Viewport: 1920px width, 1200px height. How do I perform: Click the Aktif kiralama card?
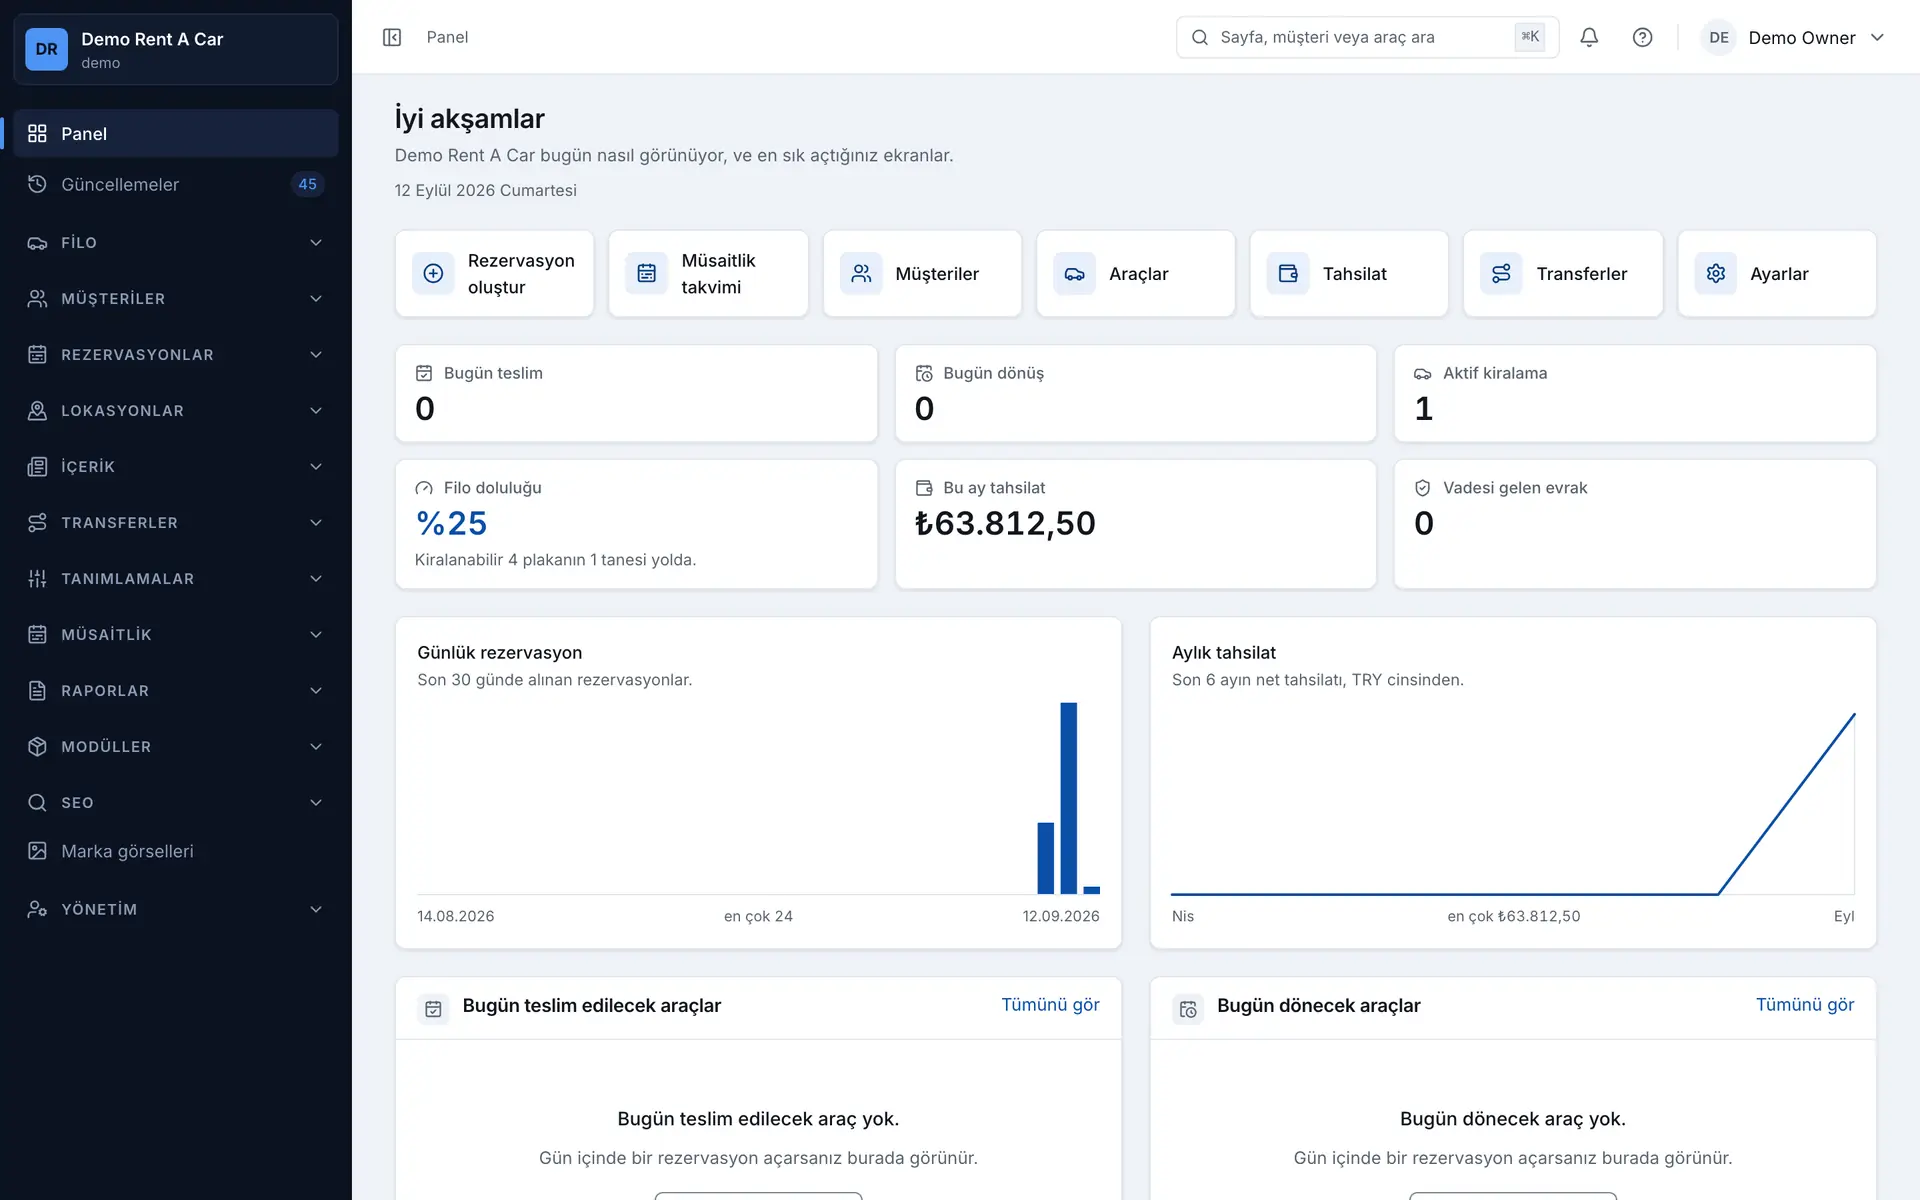(x=1635, y=393)
